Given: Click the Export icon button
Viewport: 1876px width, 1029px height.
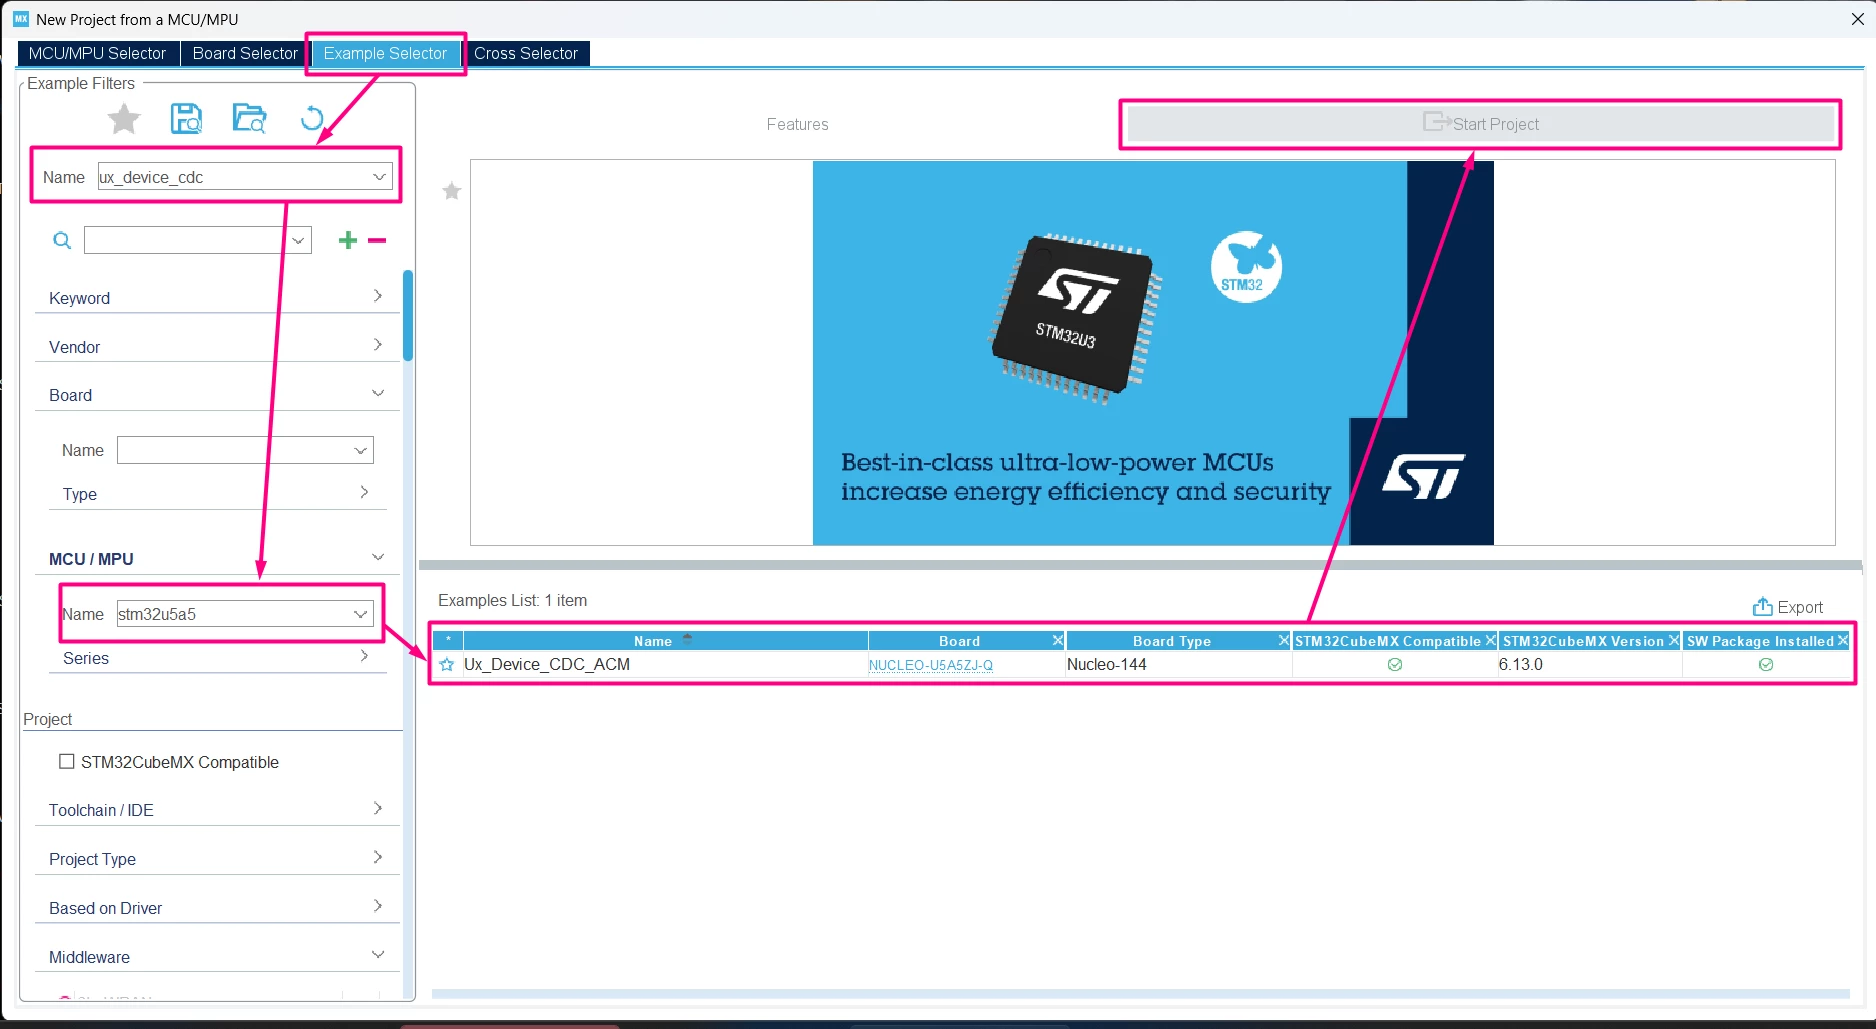Looking at the screenshot, I should click(1787, 607).
